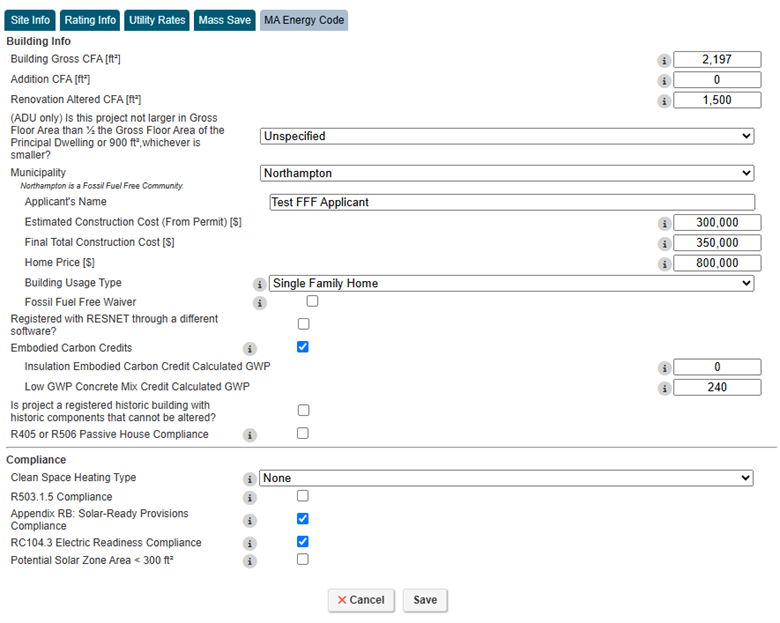The width and height of the screenshot is (780, 623).
Task: Click the Building Info section heading
Action: [38, 41]
